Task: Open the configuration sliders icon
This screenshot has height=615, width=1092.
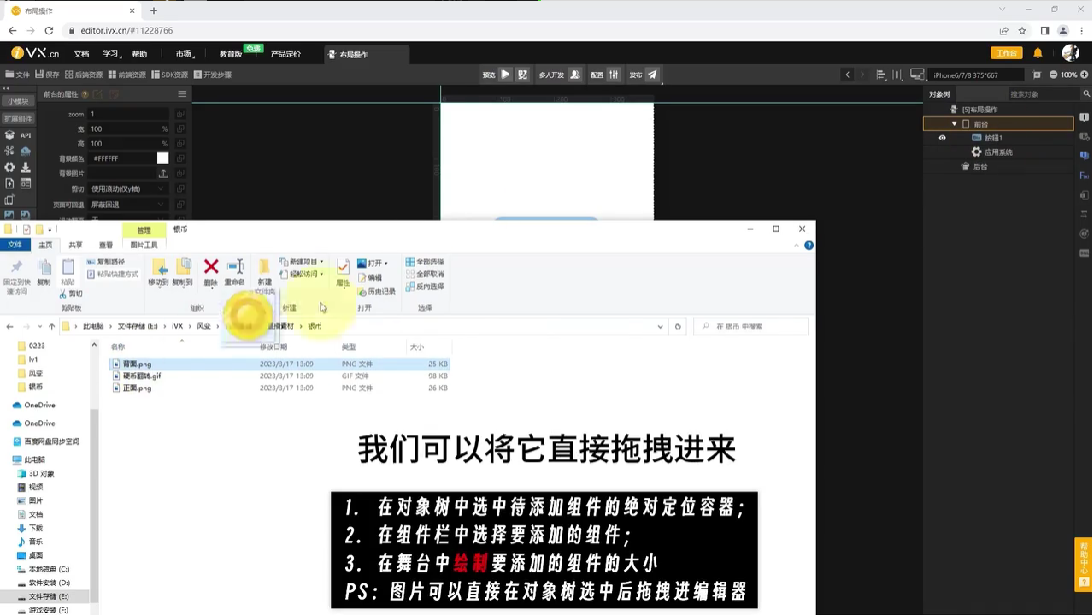Action: click(x=614, y=75)
